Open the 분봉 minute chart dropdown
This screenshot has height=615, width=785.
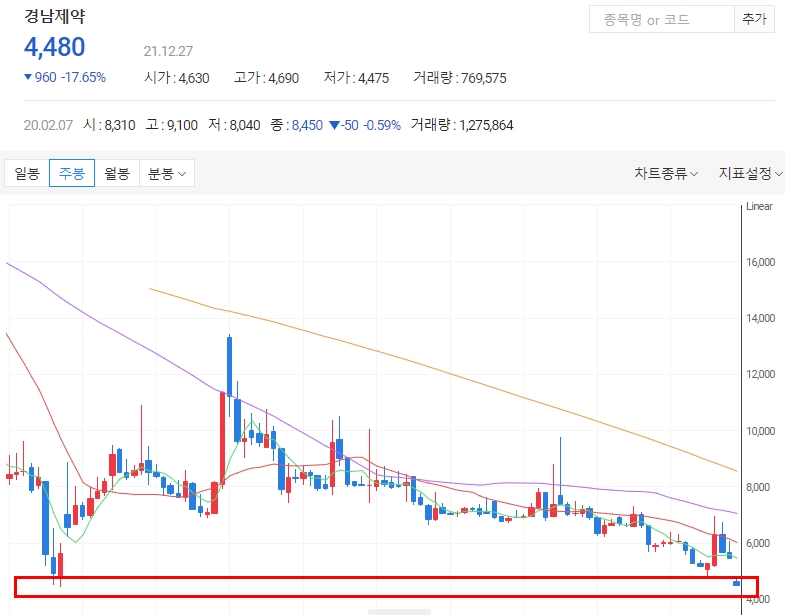pos(167,173)
